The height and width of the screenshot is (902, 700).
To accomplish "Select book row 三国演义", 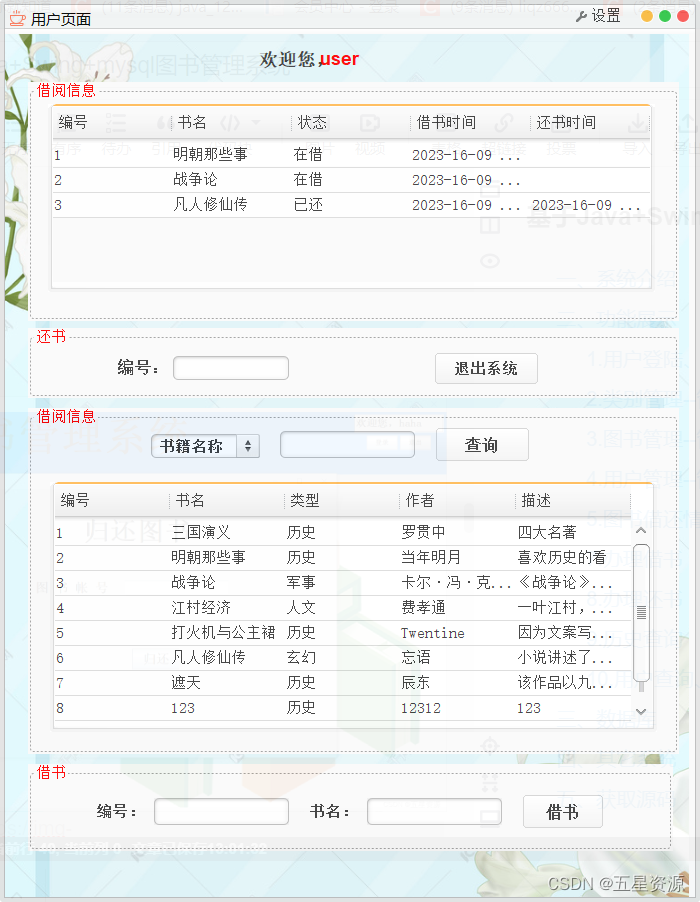I will pyautogui.click(x=343, y=533).
